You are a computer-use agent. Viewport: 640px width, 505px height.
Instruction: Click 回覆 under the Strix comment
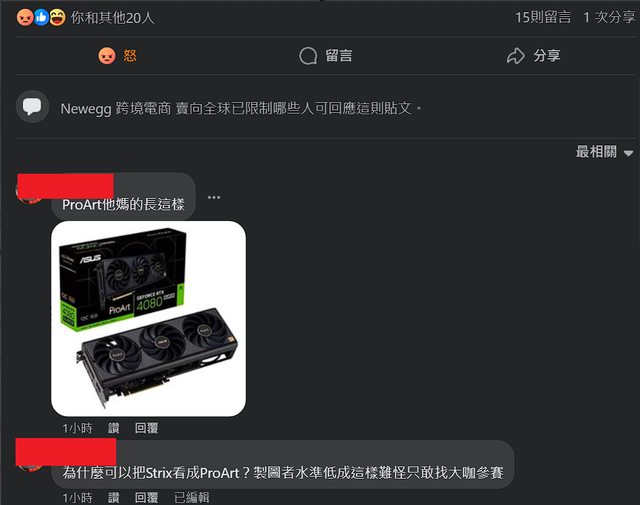[147, 497]
